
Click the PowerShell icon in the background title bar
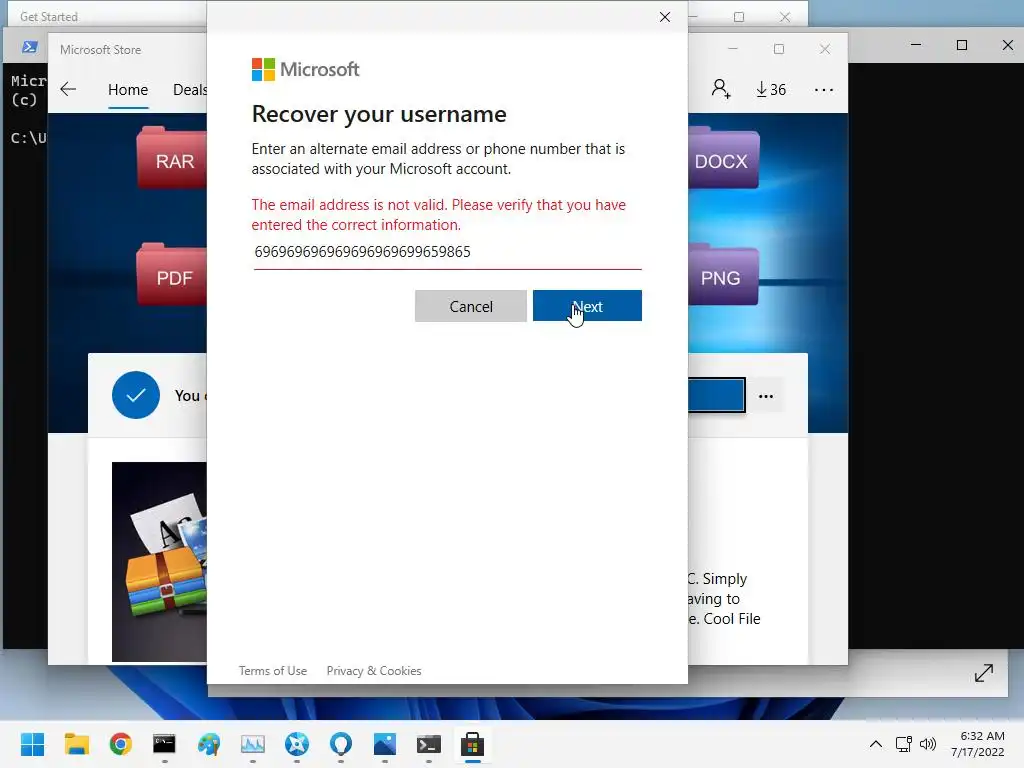tap(29, 46)
